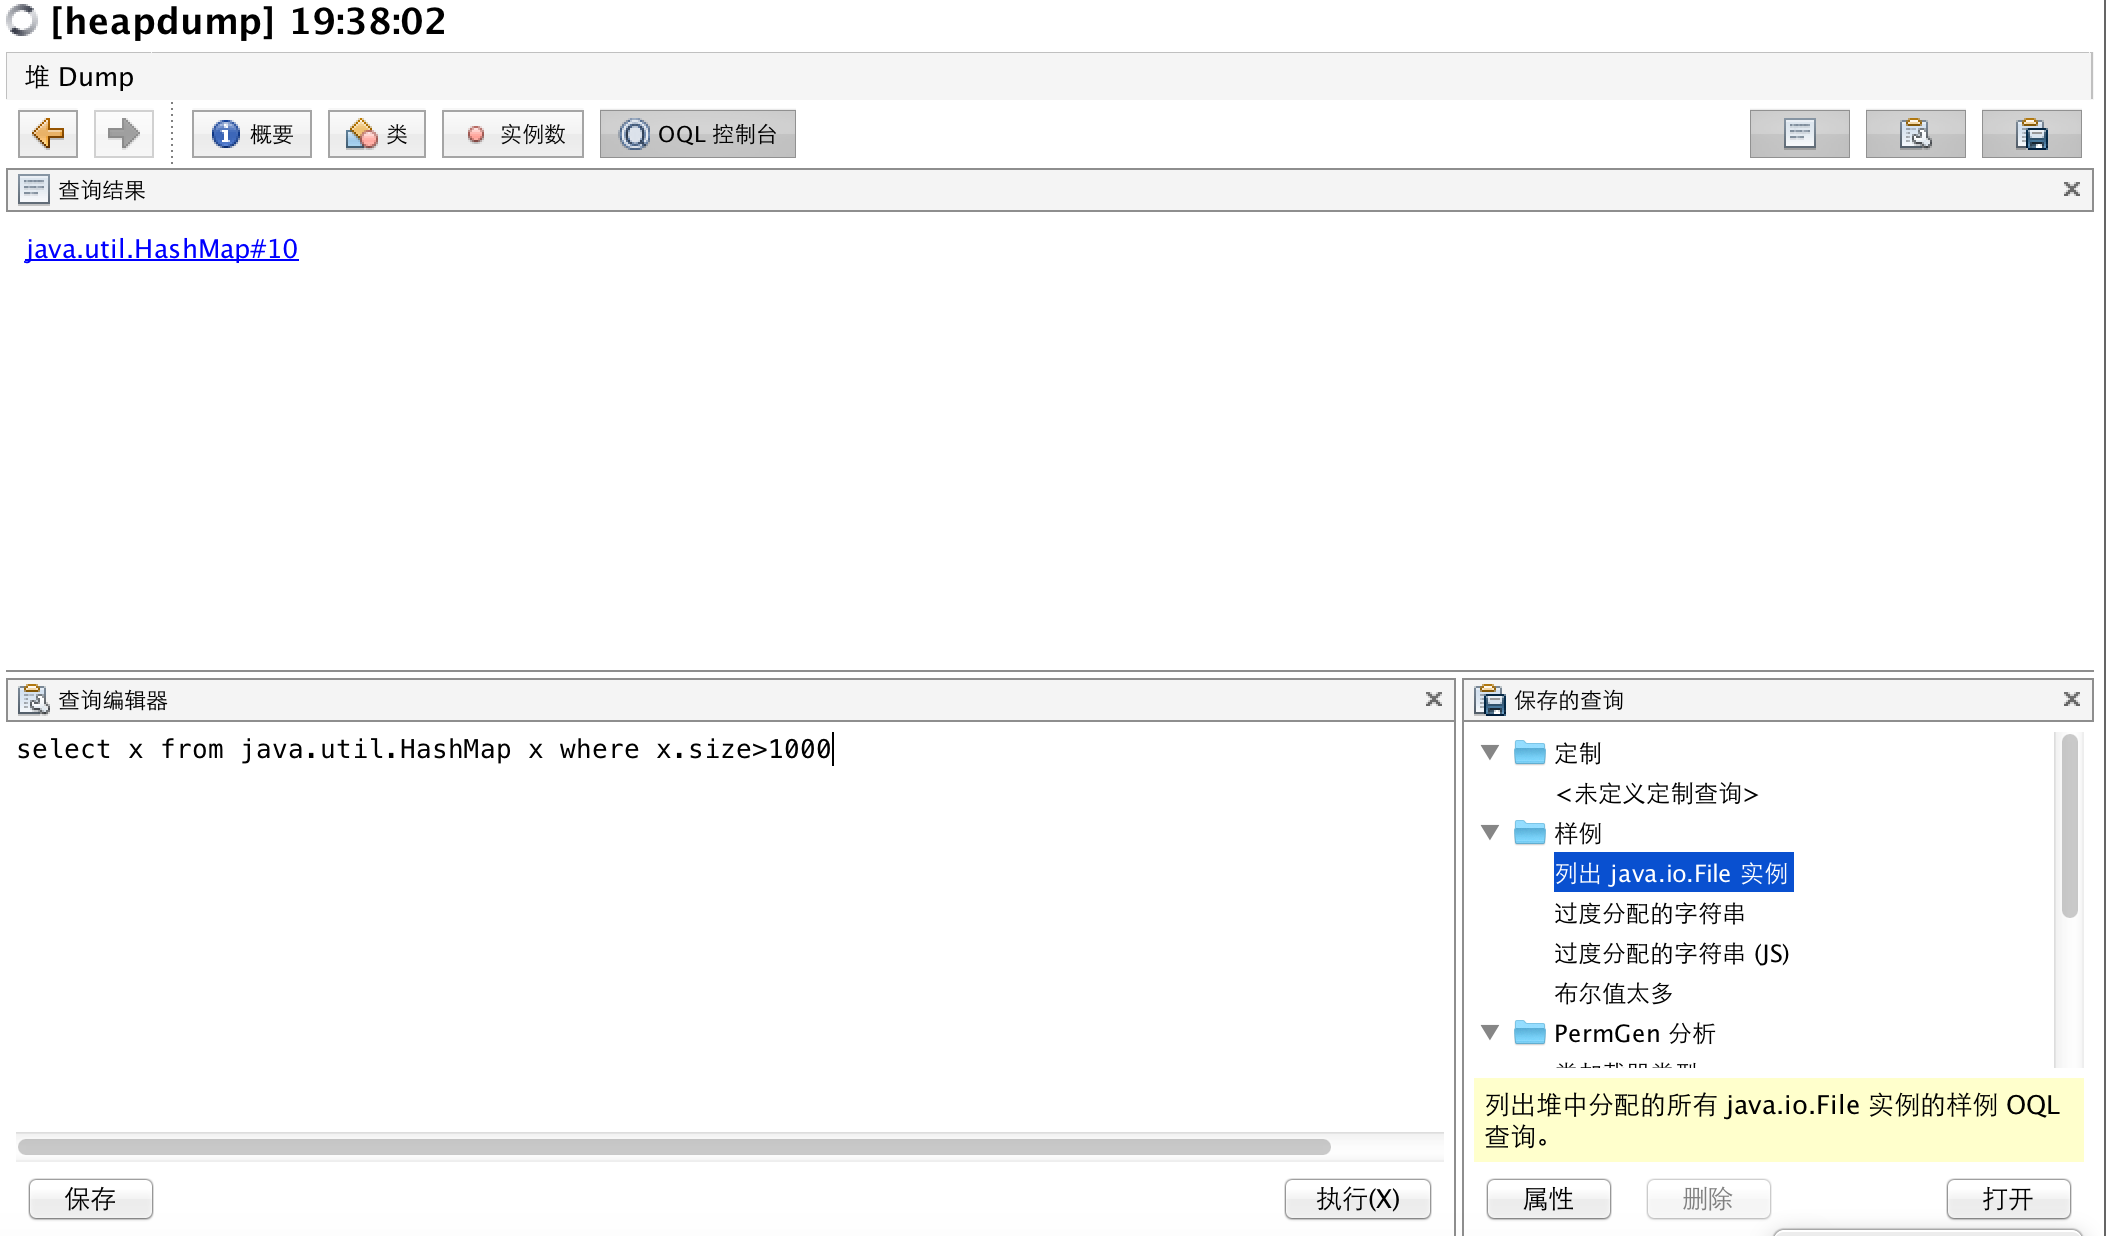2106x1236 pixels.
Task: Toggle the query editor panel icon
Action: (1916, 134)
